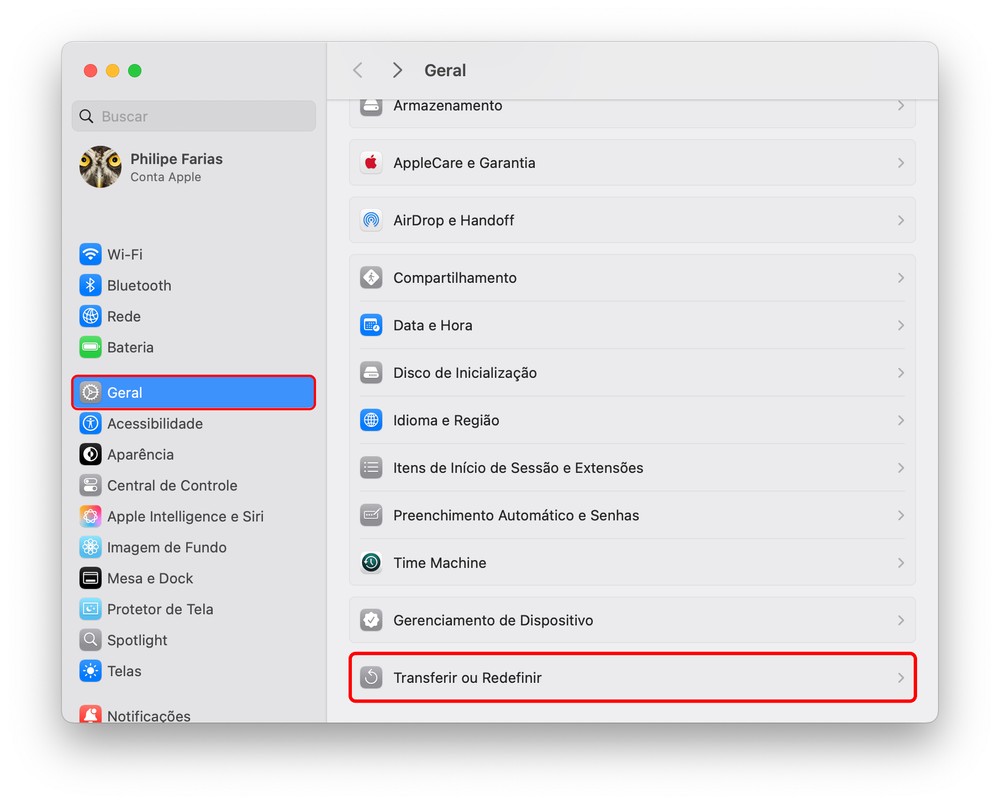Click the Acessibilidade icon
The height and width of the screenshot is (804, 1000).
click(x=90, y=423)
